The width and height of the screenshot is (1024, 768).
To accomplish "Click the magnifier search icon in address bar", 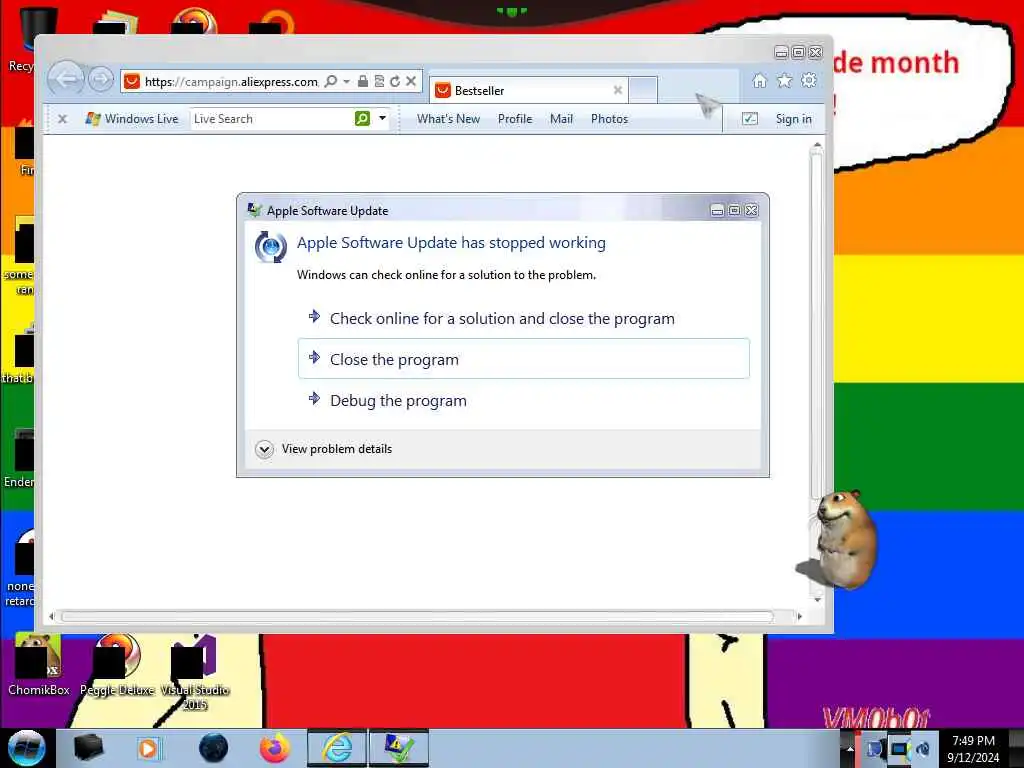I will pos(331,81).
